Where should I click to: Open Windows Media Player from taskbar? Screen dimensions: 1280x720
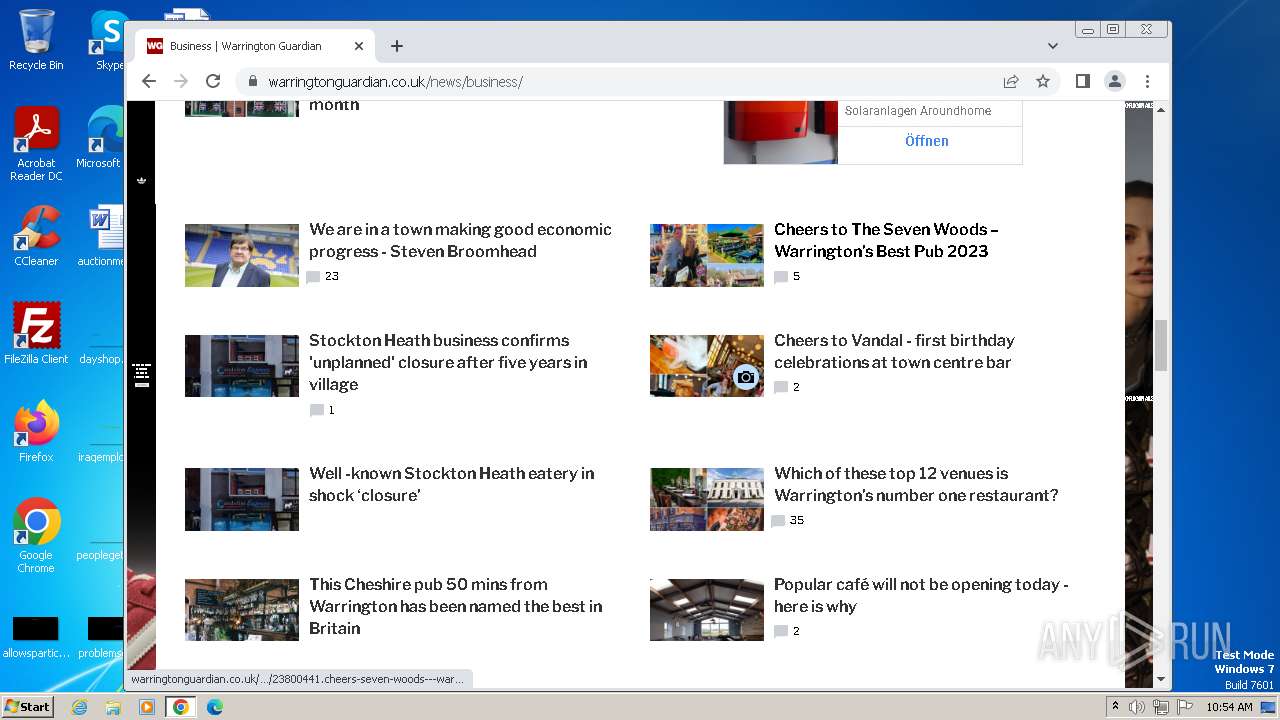point(147,707)
